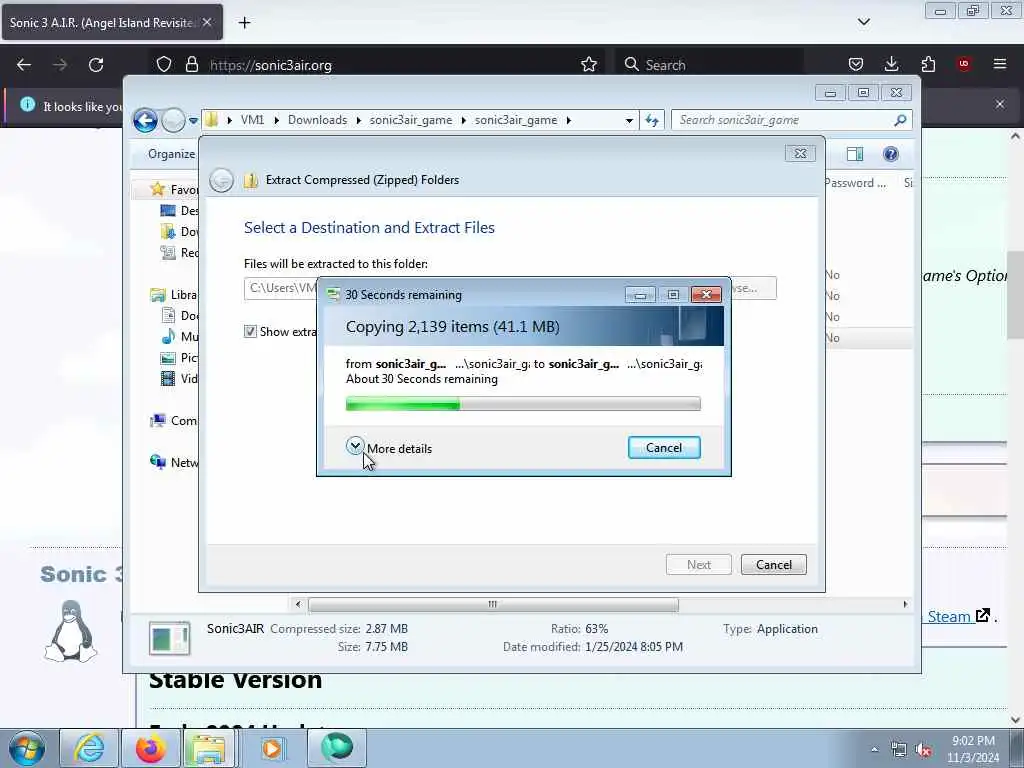Dismiss the Firefox notification bar

click(x=1000, y=104)
